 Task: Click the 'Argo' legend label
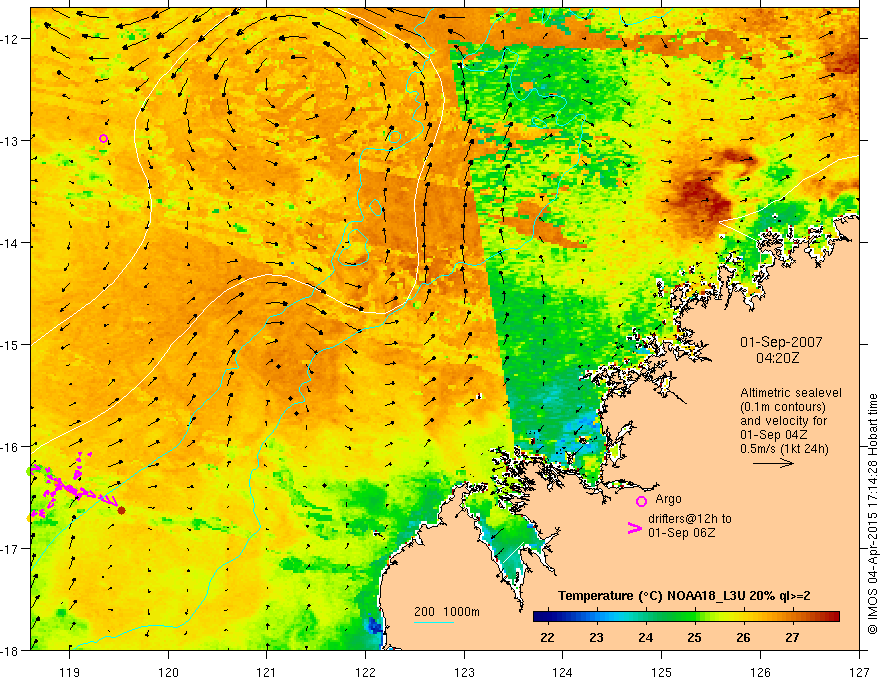coord(668,499)
